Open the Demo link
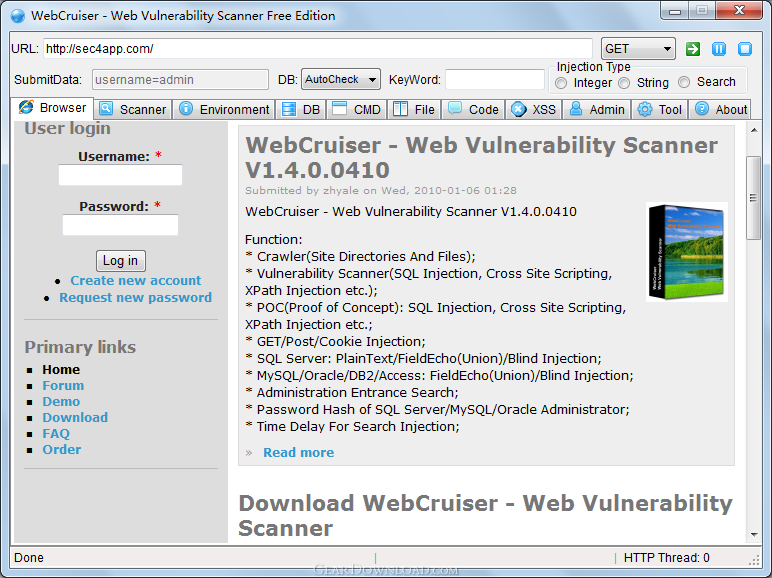This screenshot has width=772, height=578. [61, 402]
